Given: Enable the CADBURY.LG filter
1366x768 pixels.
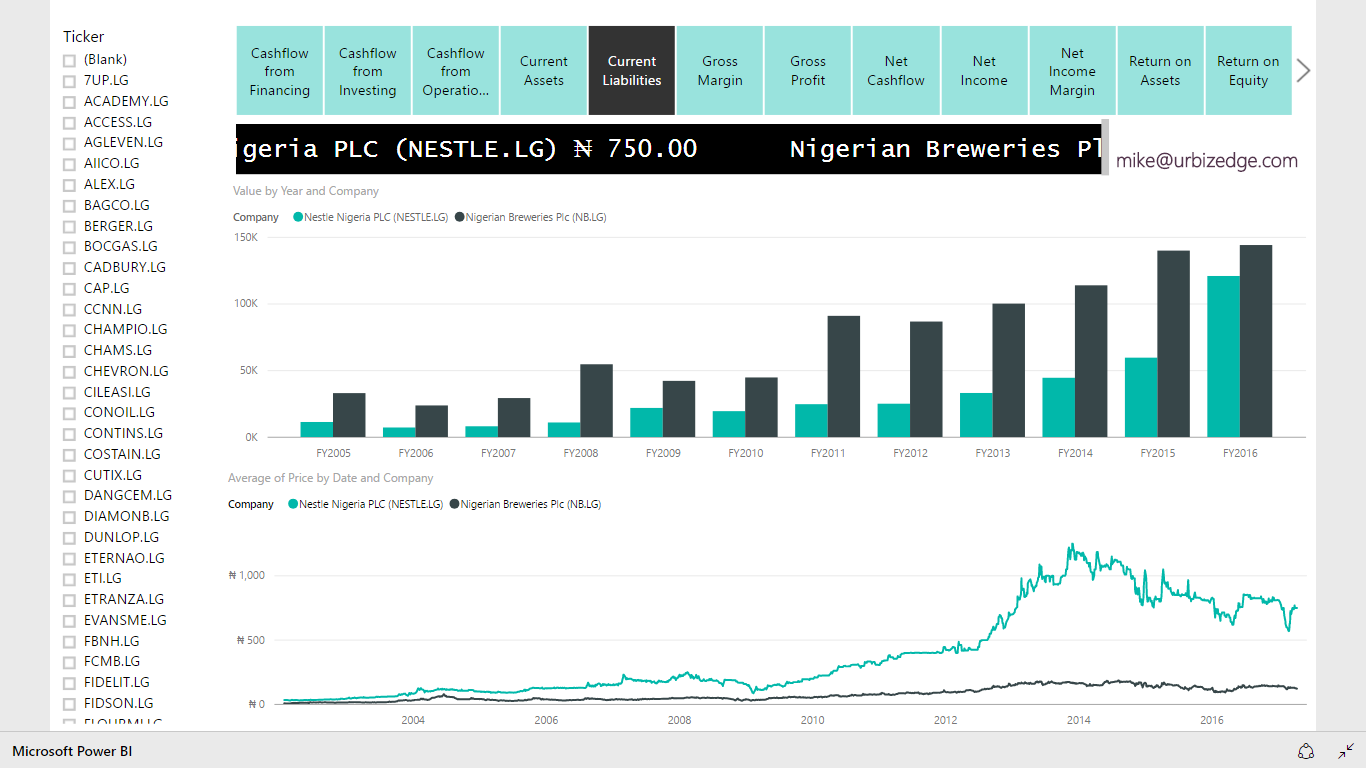Looking at the screenshot, I should (x=69, y=268).
